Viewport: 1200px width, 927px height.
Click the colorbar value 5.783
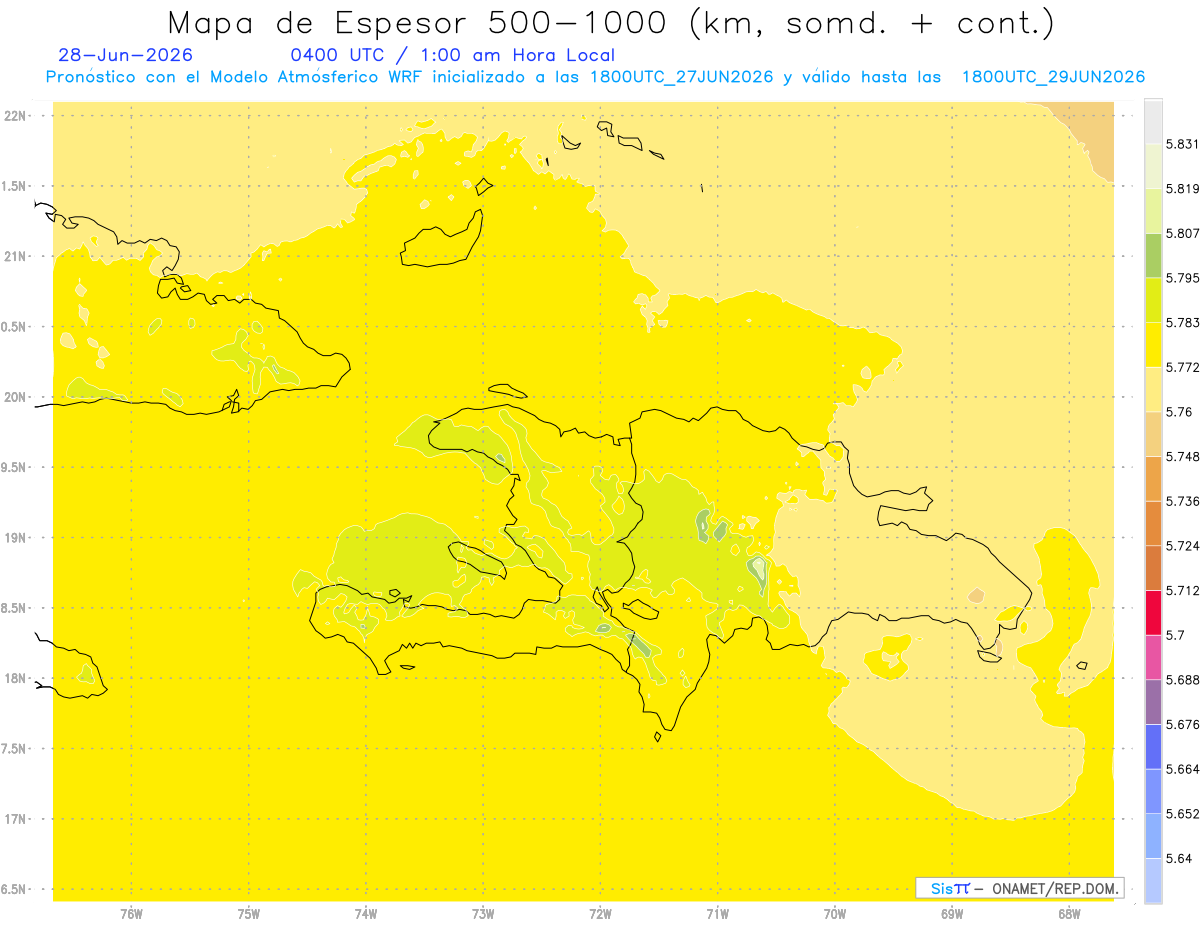1182,322
